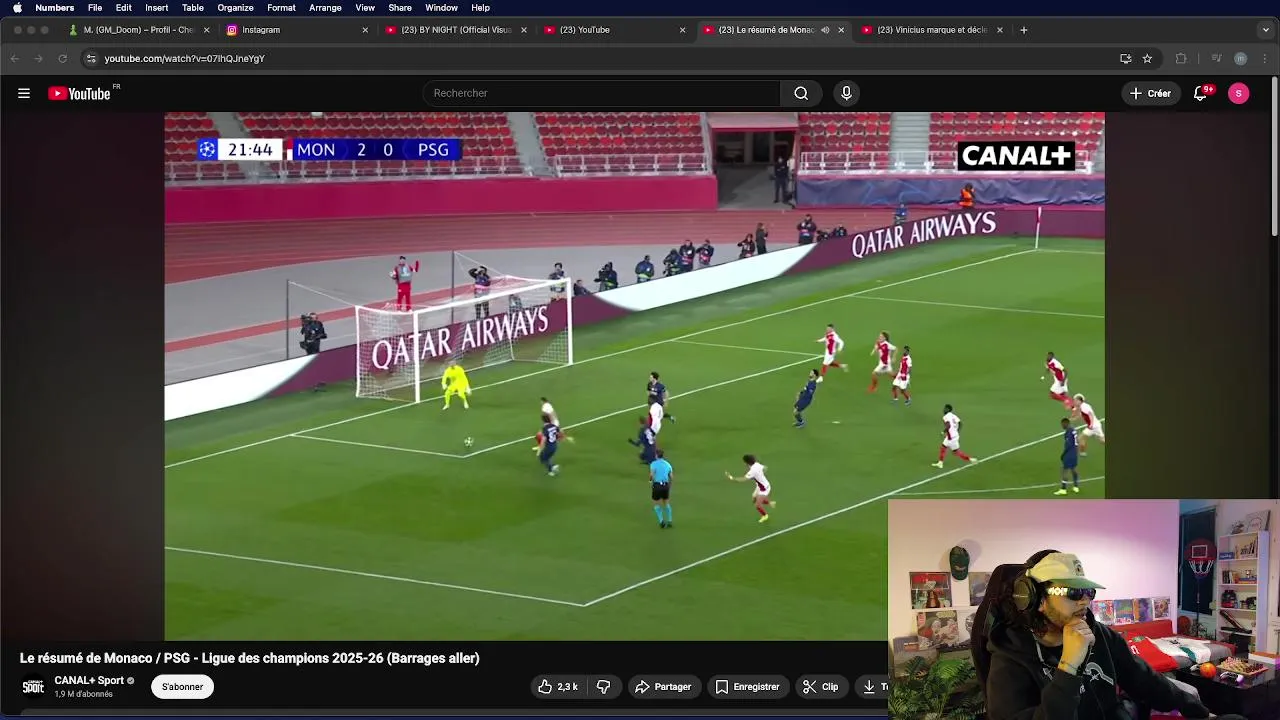
Task: Switch to the (23) YouTube tab
Action: (613, 30)
